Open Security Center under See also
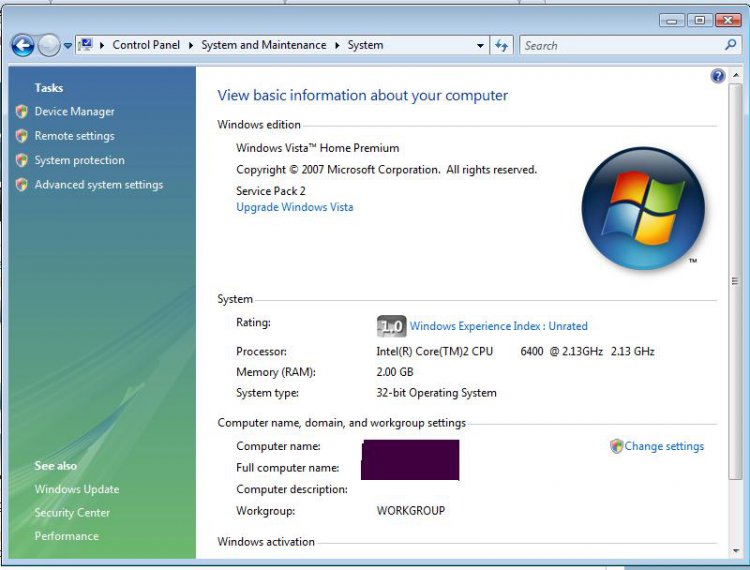The image size is (750, 570). (72, 513)
